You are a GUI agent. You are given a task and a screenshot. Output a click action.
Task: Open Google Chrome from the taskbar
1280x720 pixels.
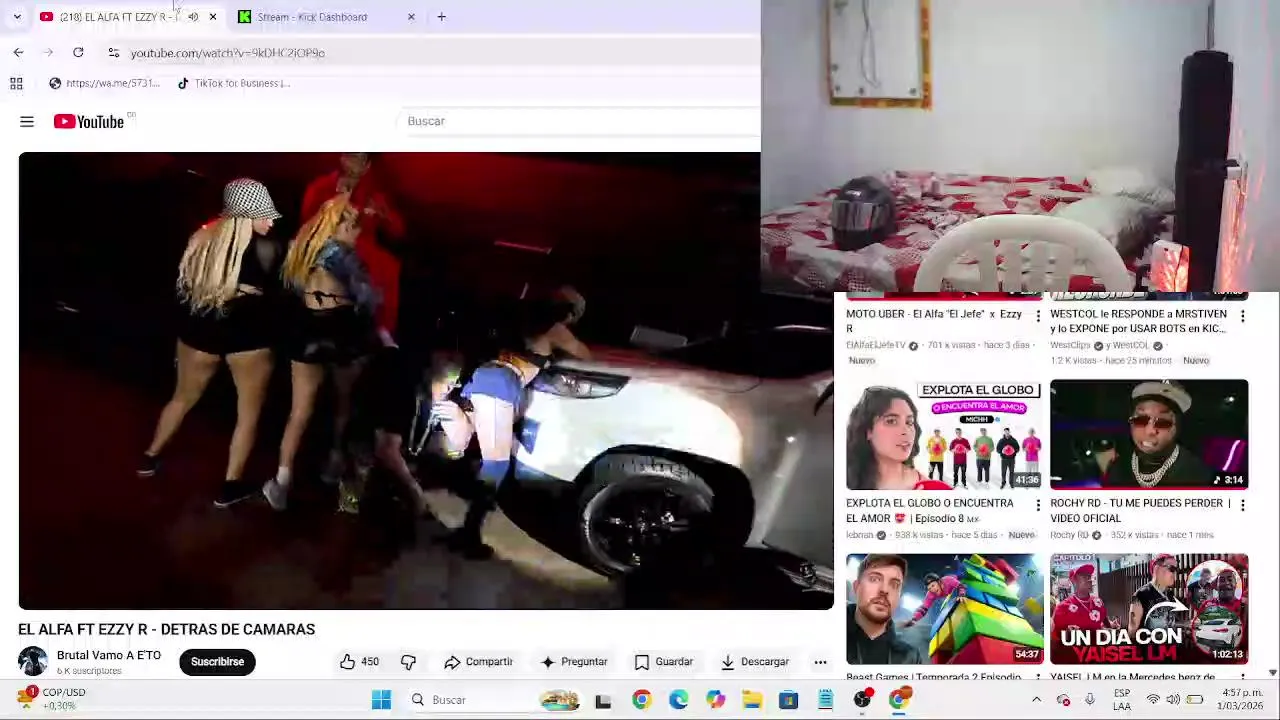(641, 700)
